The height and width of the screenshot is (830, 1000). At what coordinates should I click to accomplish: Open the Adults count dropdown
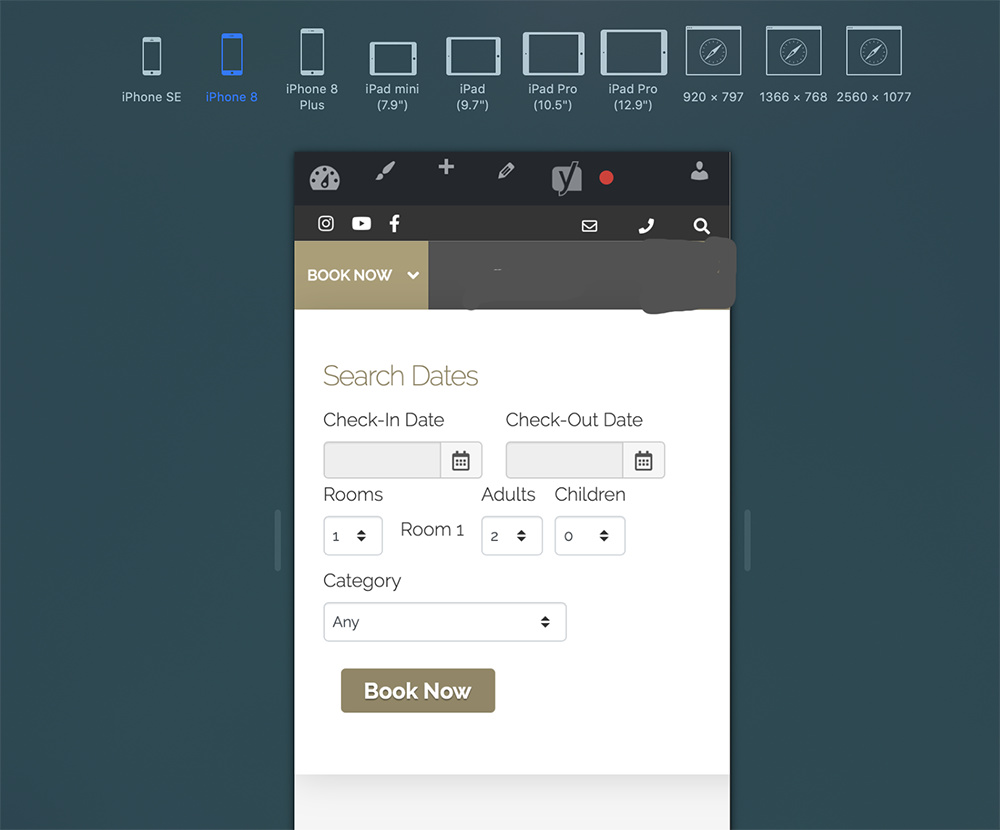coord(511,536)
